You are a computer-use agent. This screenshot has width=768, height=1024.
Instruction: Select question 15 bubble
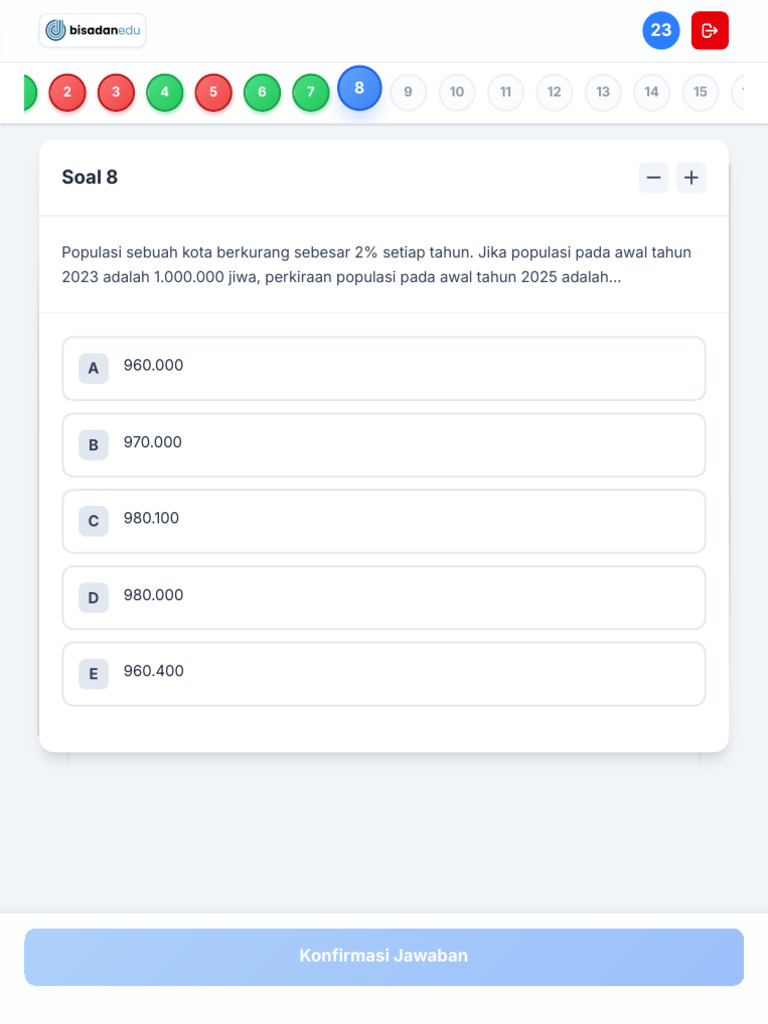(700, 93)
